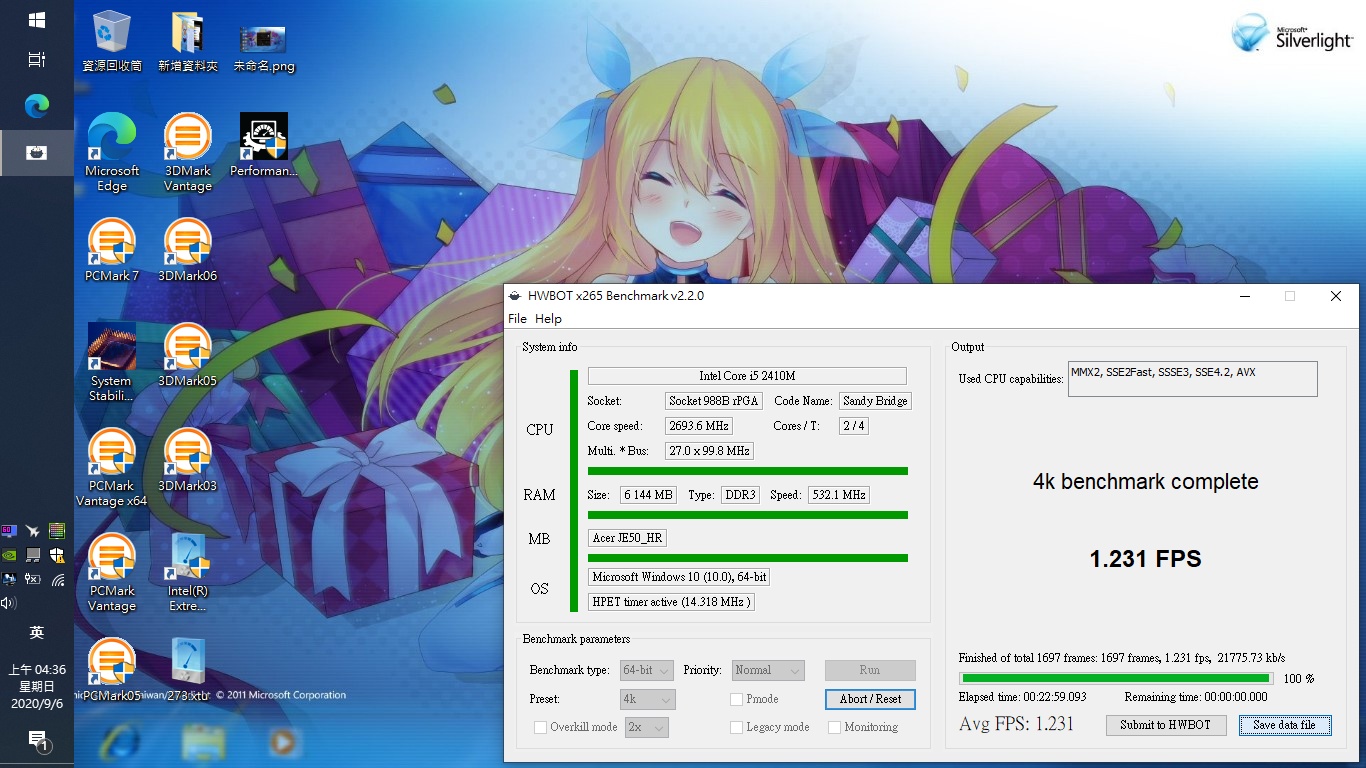Select the HWBOT benchmark taskbar button
1366x768 pixels.
[37, 153]
